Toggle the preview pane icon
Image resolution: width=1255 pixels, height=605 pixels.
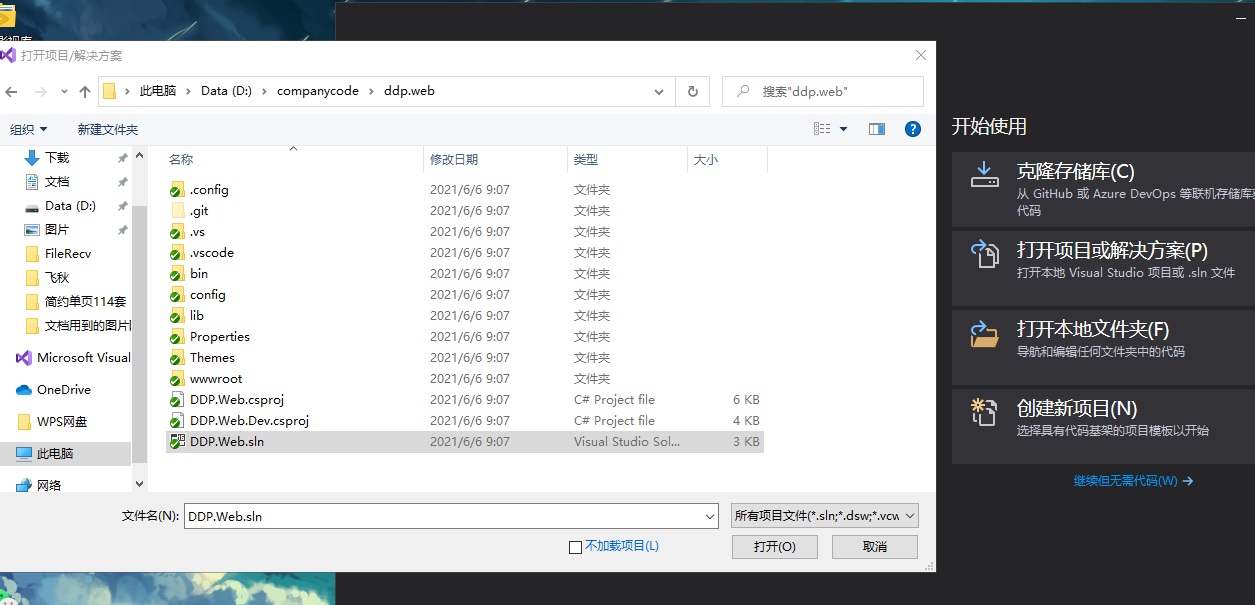point(877,129)
